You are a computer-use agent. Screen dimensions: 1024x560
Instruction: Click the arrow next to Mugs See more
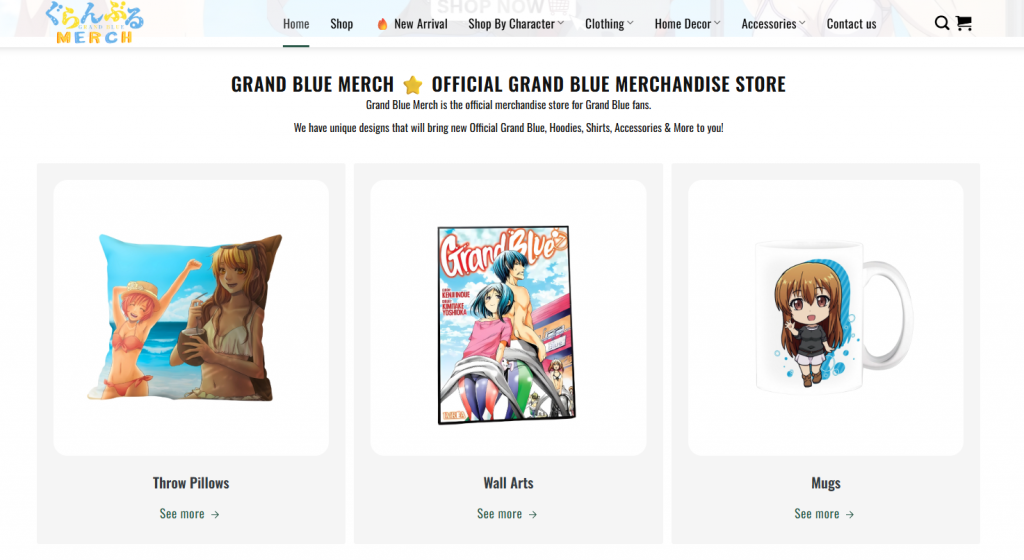coord(850,514)
